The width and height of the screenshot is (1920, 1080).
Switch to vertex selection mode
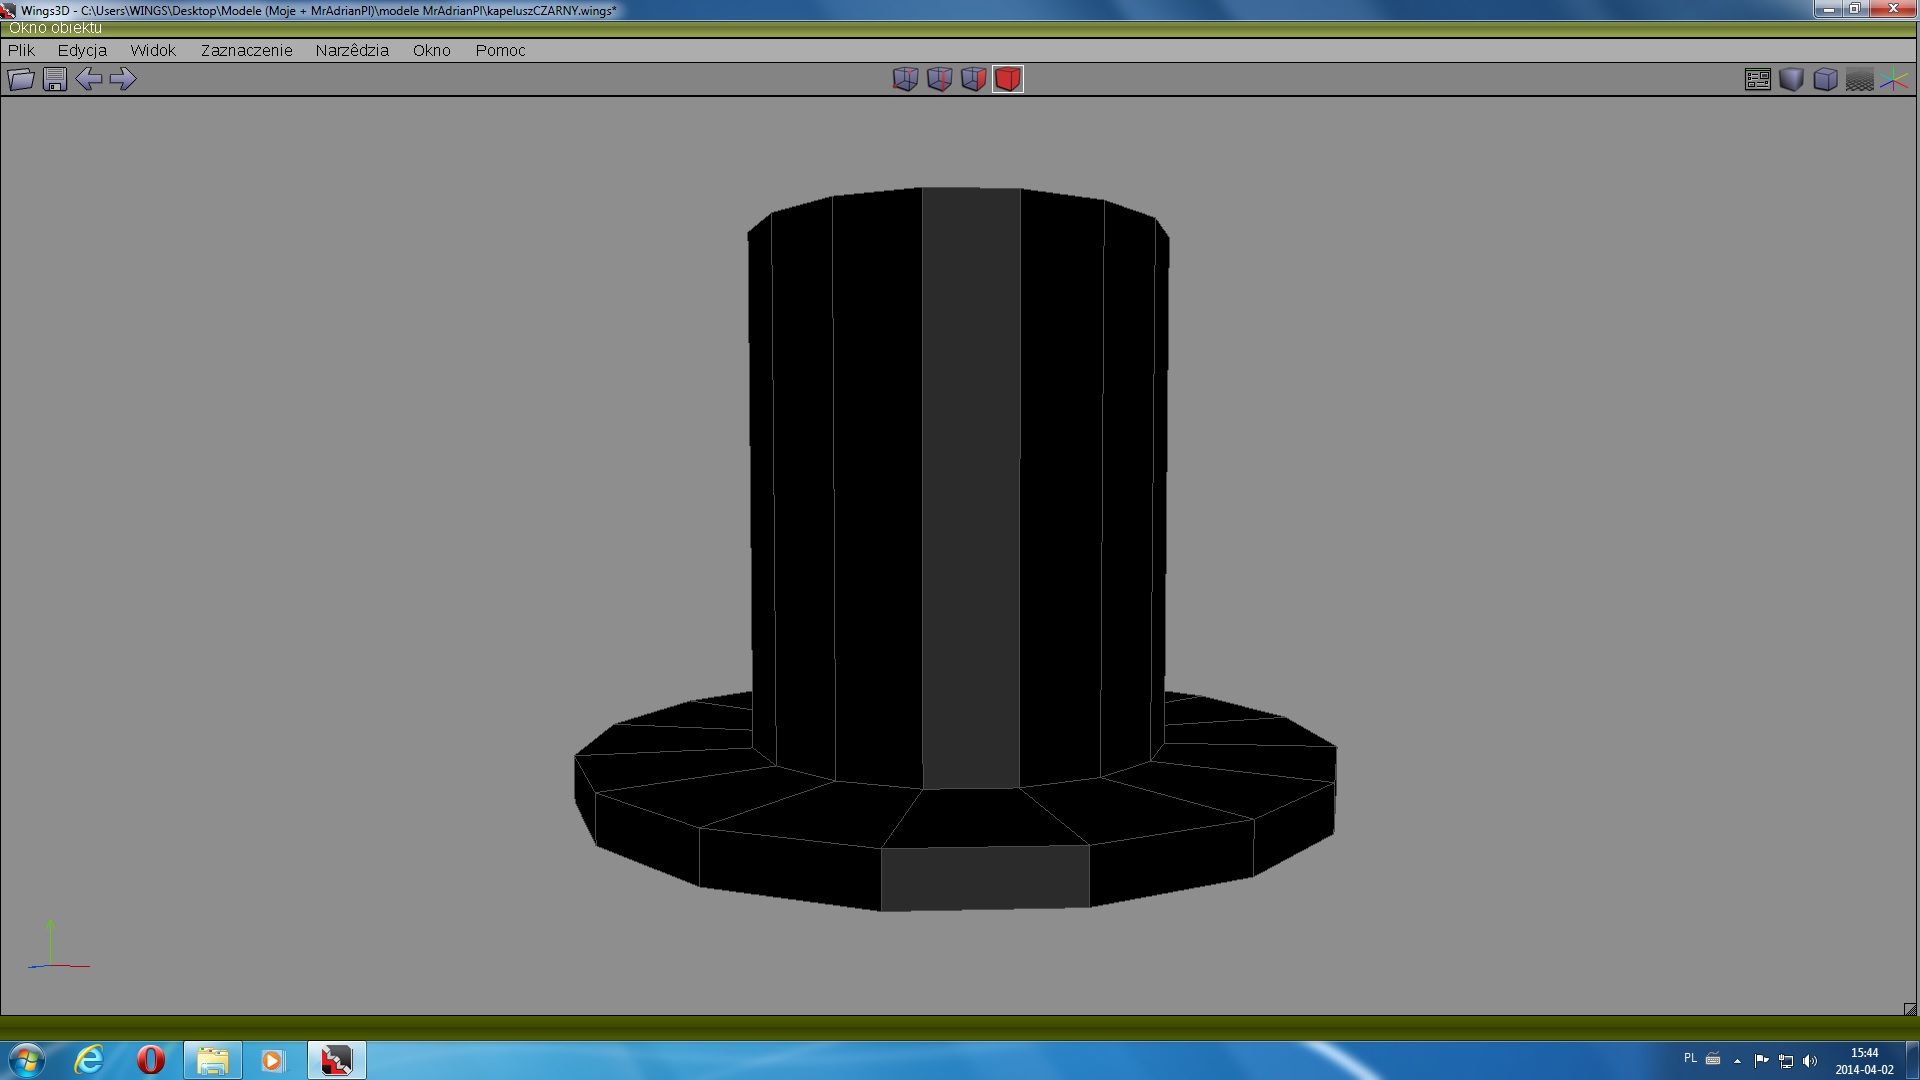pos(905,79)
